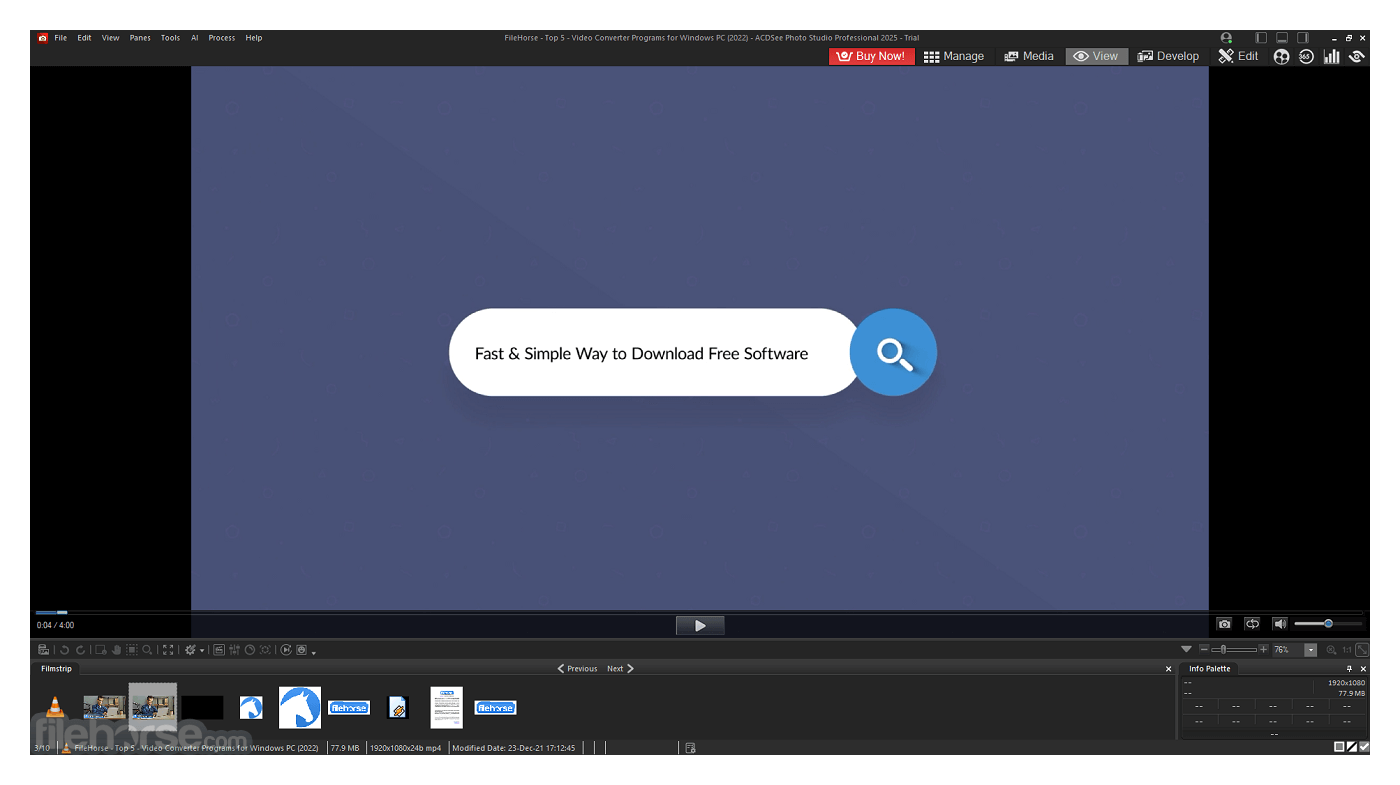Fit image to window icon
1400x785 pixels.
point(1362,650)
